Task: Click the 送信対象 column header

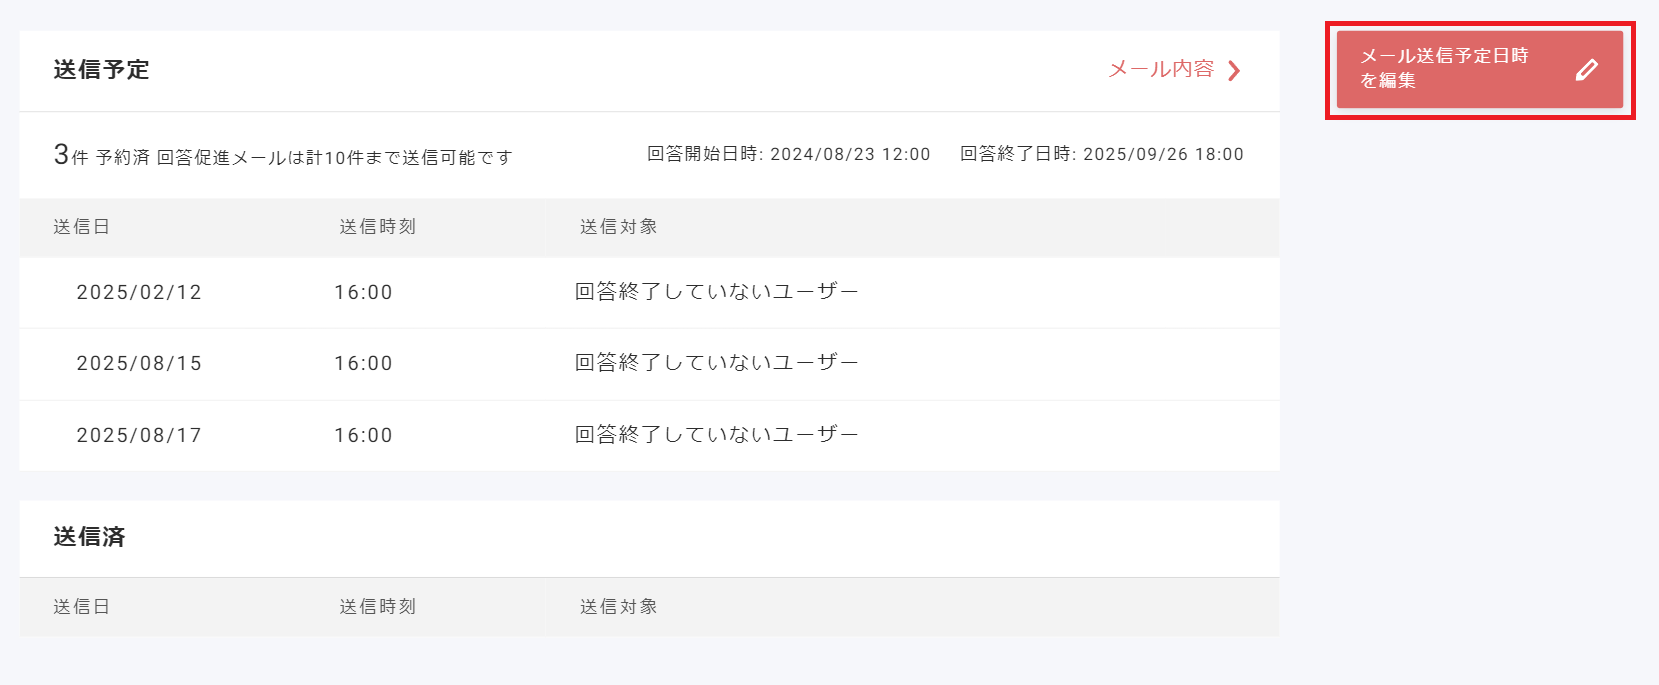Action: 618,227
